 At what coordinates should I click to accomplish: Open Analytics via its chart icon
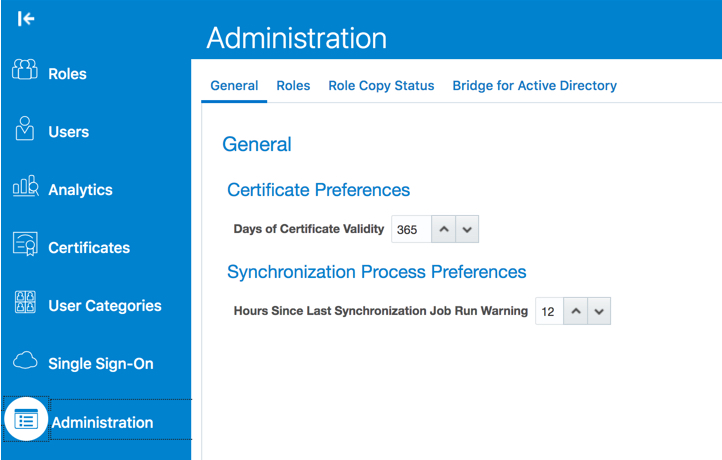pyautogui.click(x=25, y=187)
